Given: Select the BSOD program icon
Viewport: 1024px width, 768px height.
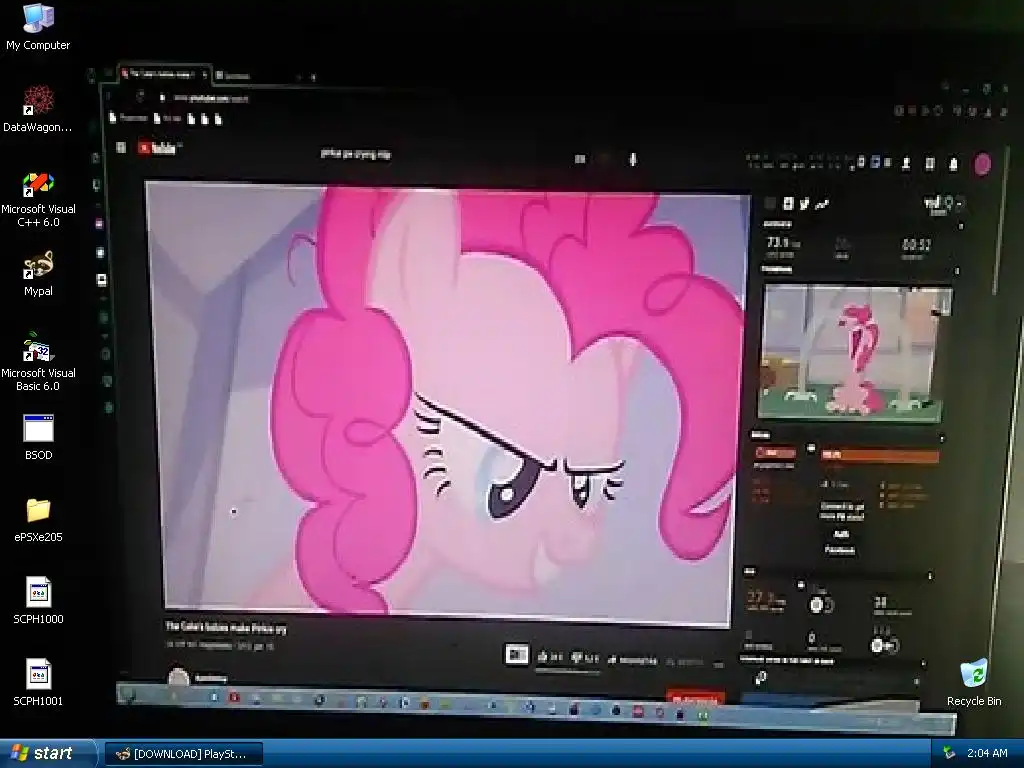Looking at the screenshot, I should [x=38, y=436].
